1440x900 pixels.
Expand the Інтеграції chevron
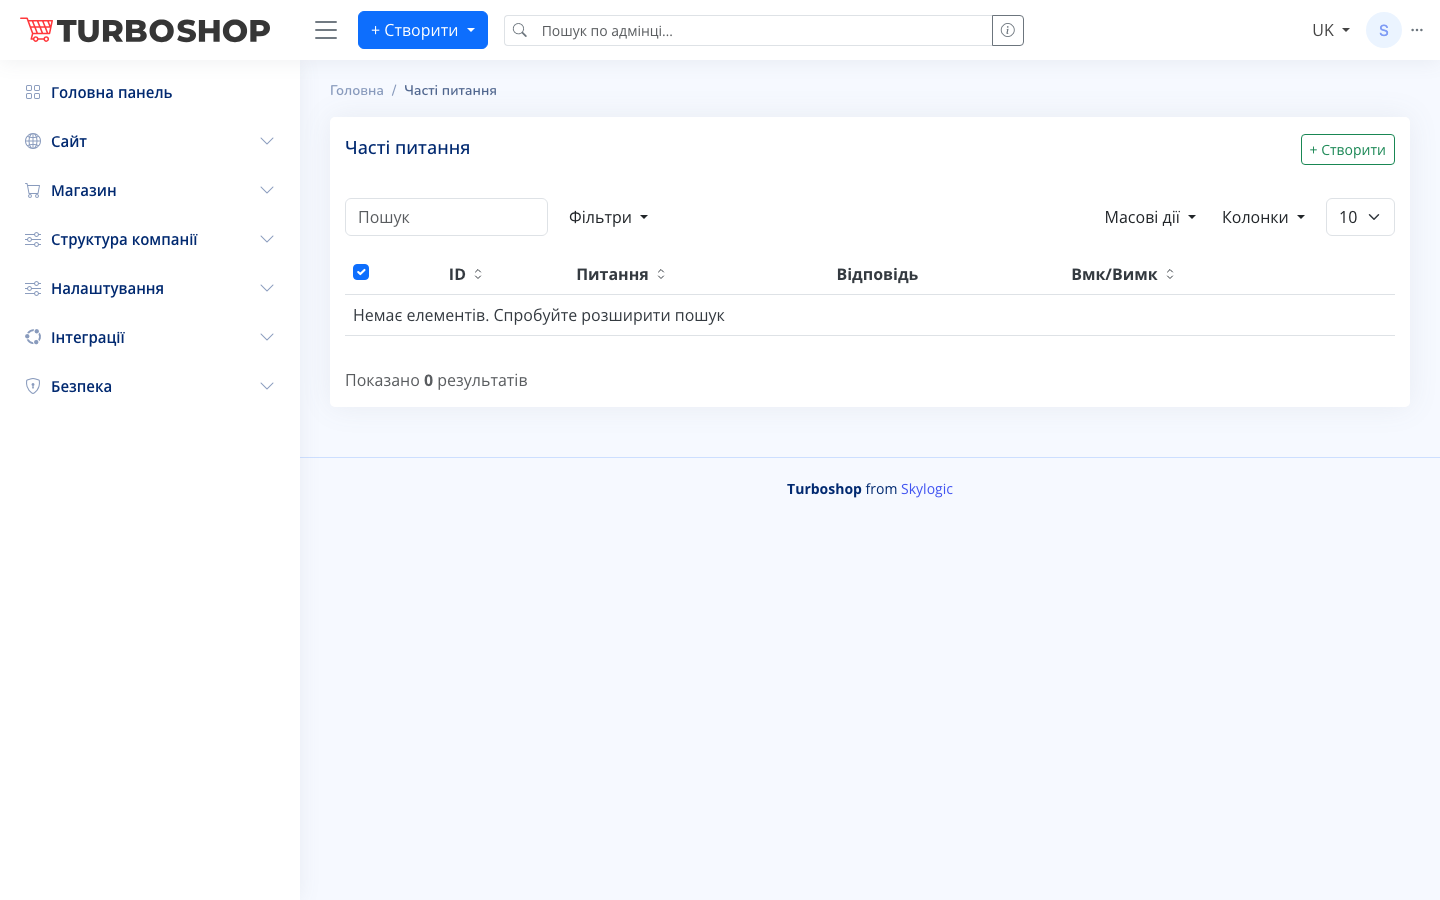267,337
